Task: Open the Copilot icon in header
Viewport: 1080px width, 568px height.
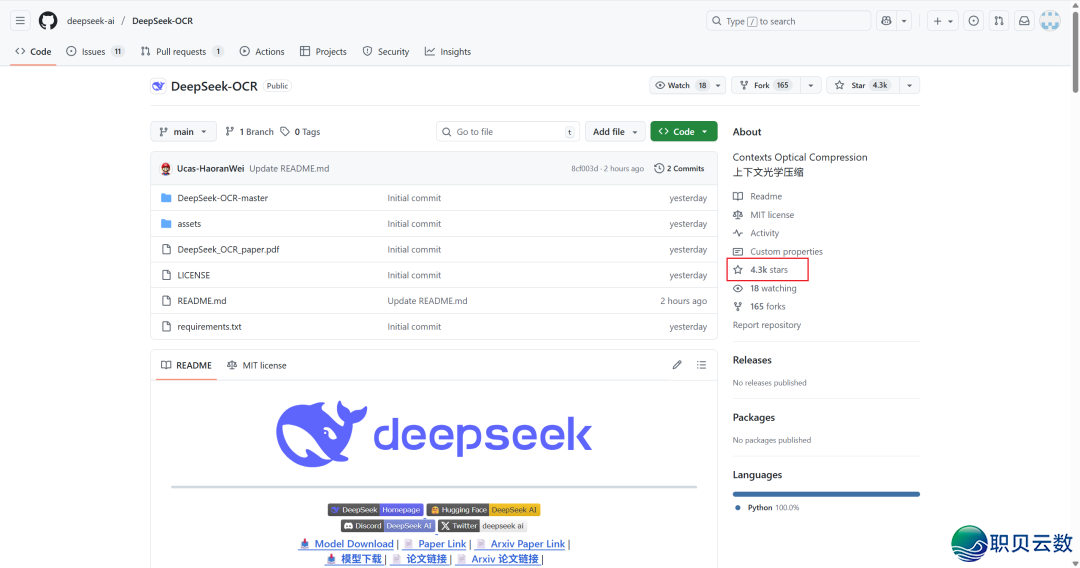Action: (x=885, y=21)
